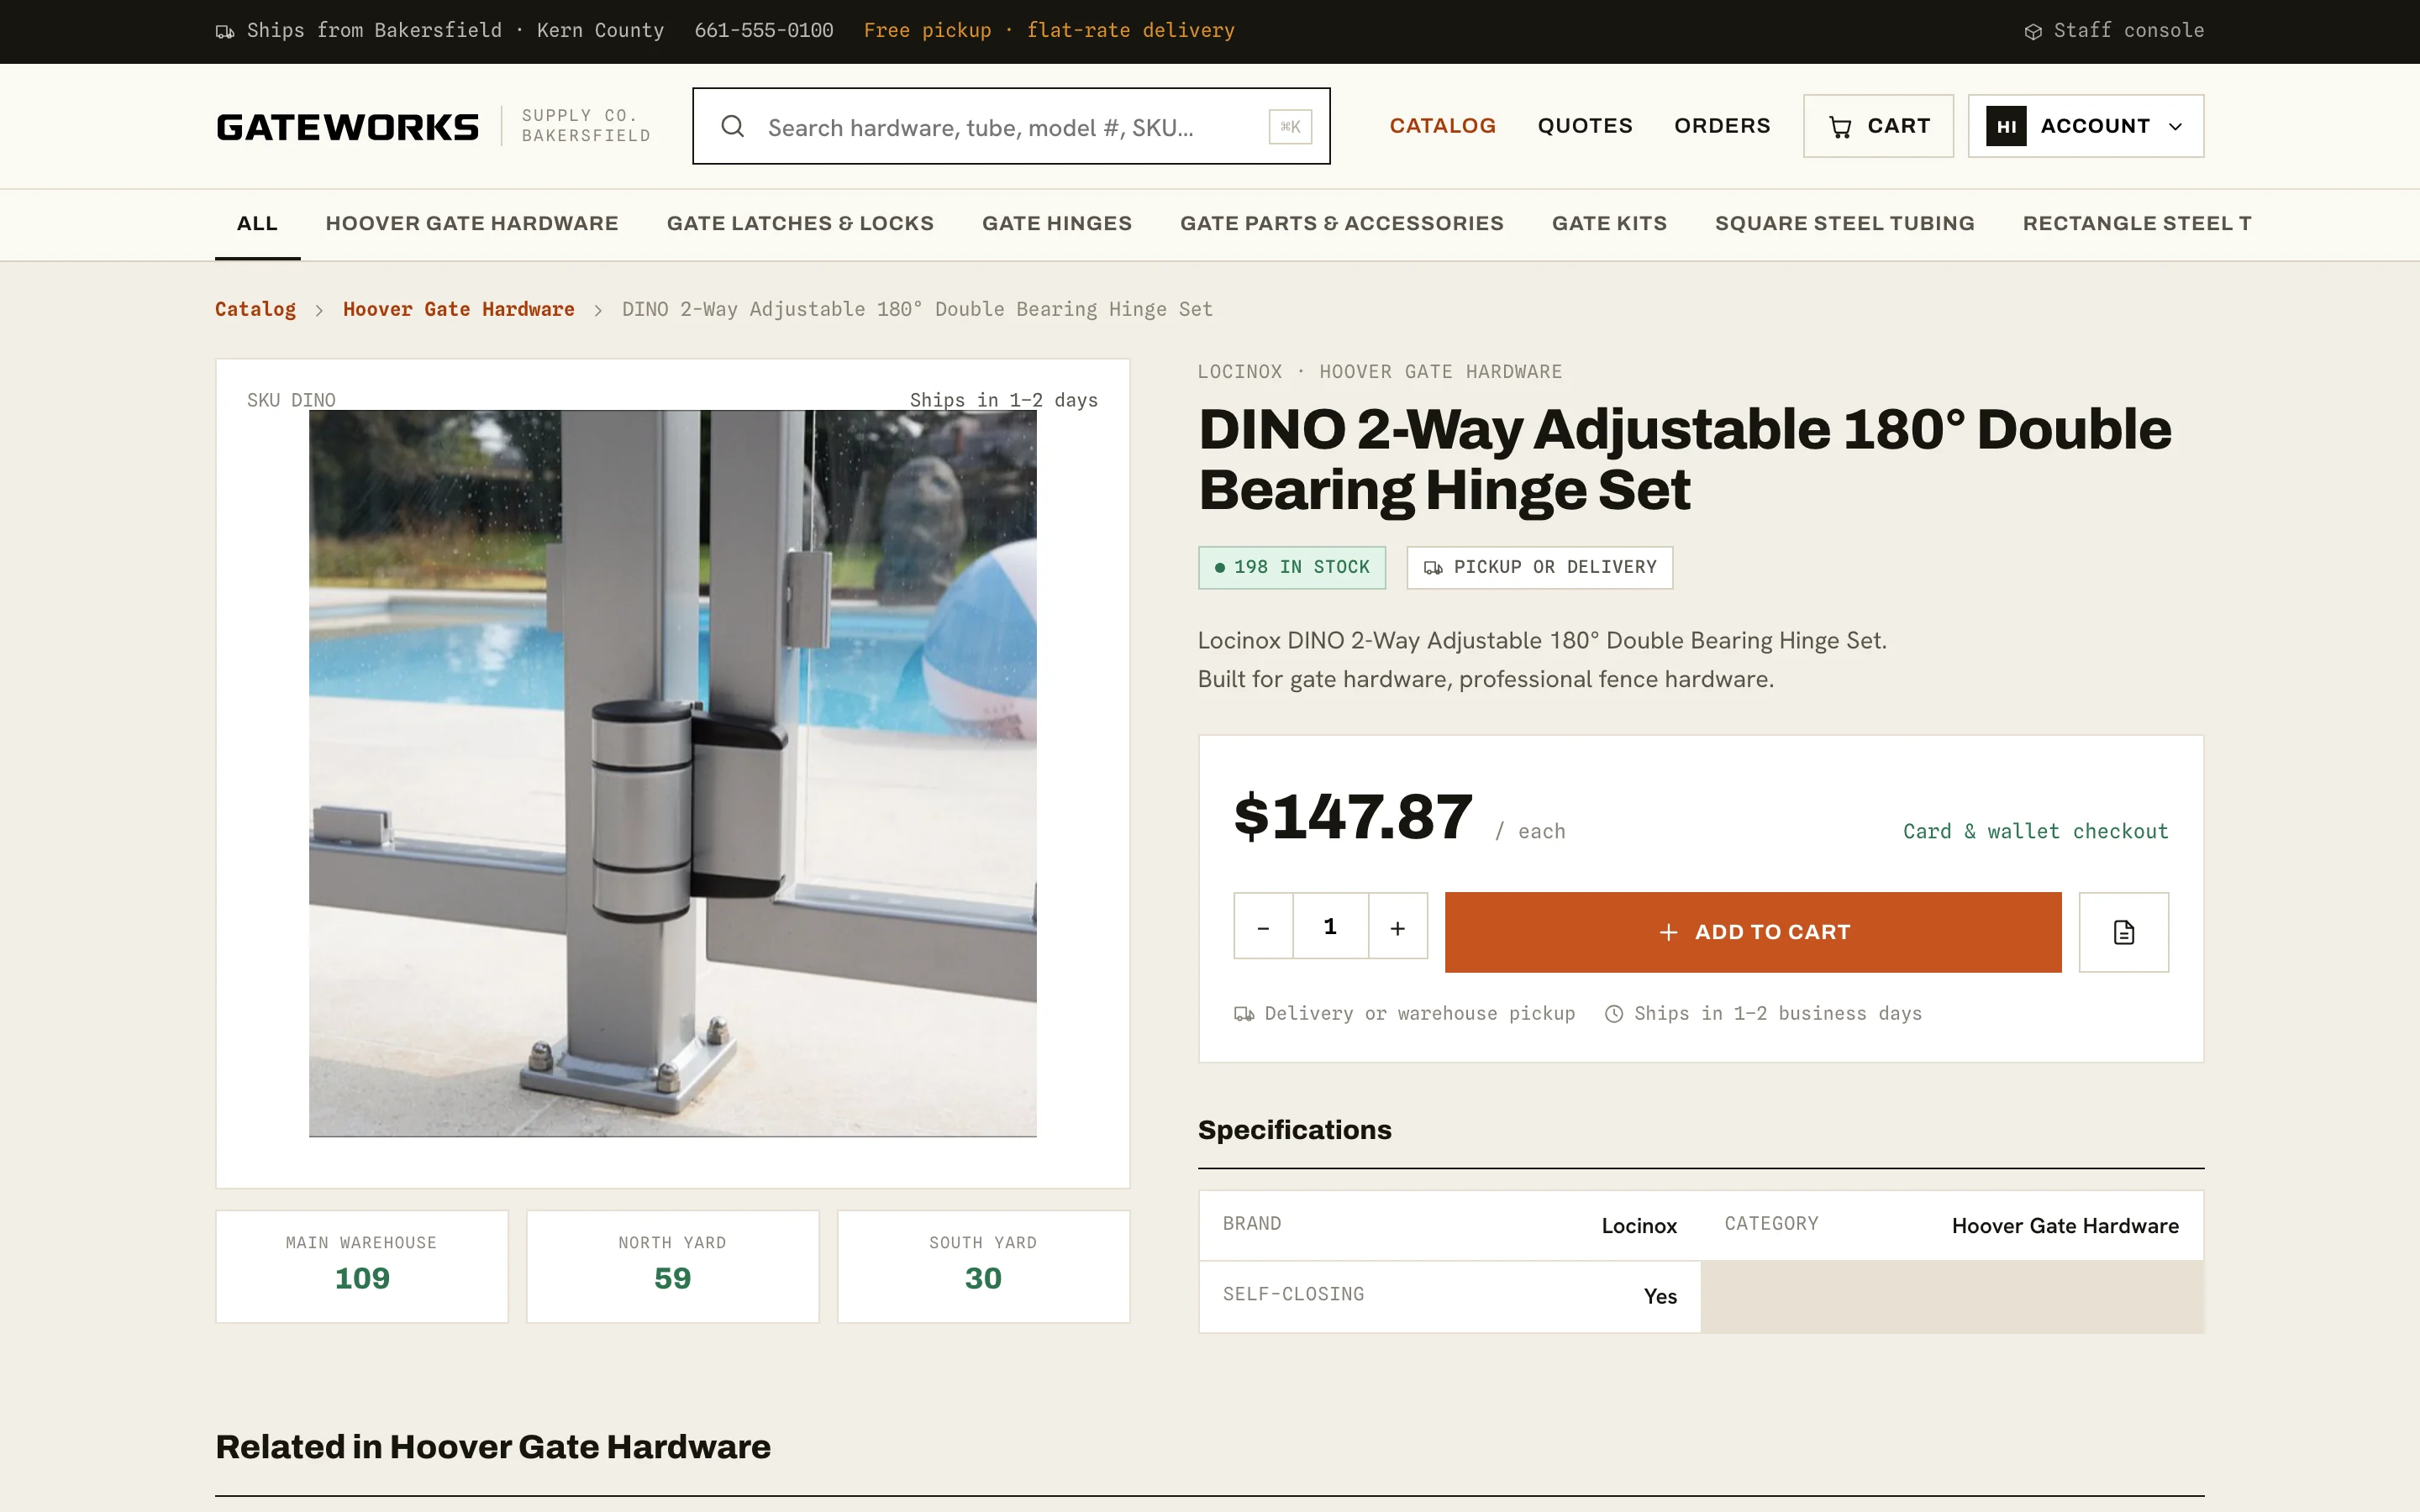Click the DINO hinge product image
This screenshot has width=2420, height=1512.
tap(672, 773)
